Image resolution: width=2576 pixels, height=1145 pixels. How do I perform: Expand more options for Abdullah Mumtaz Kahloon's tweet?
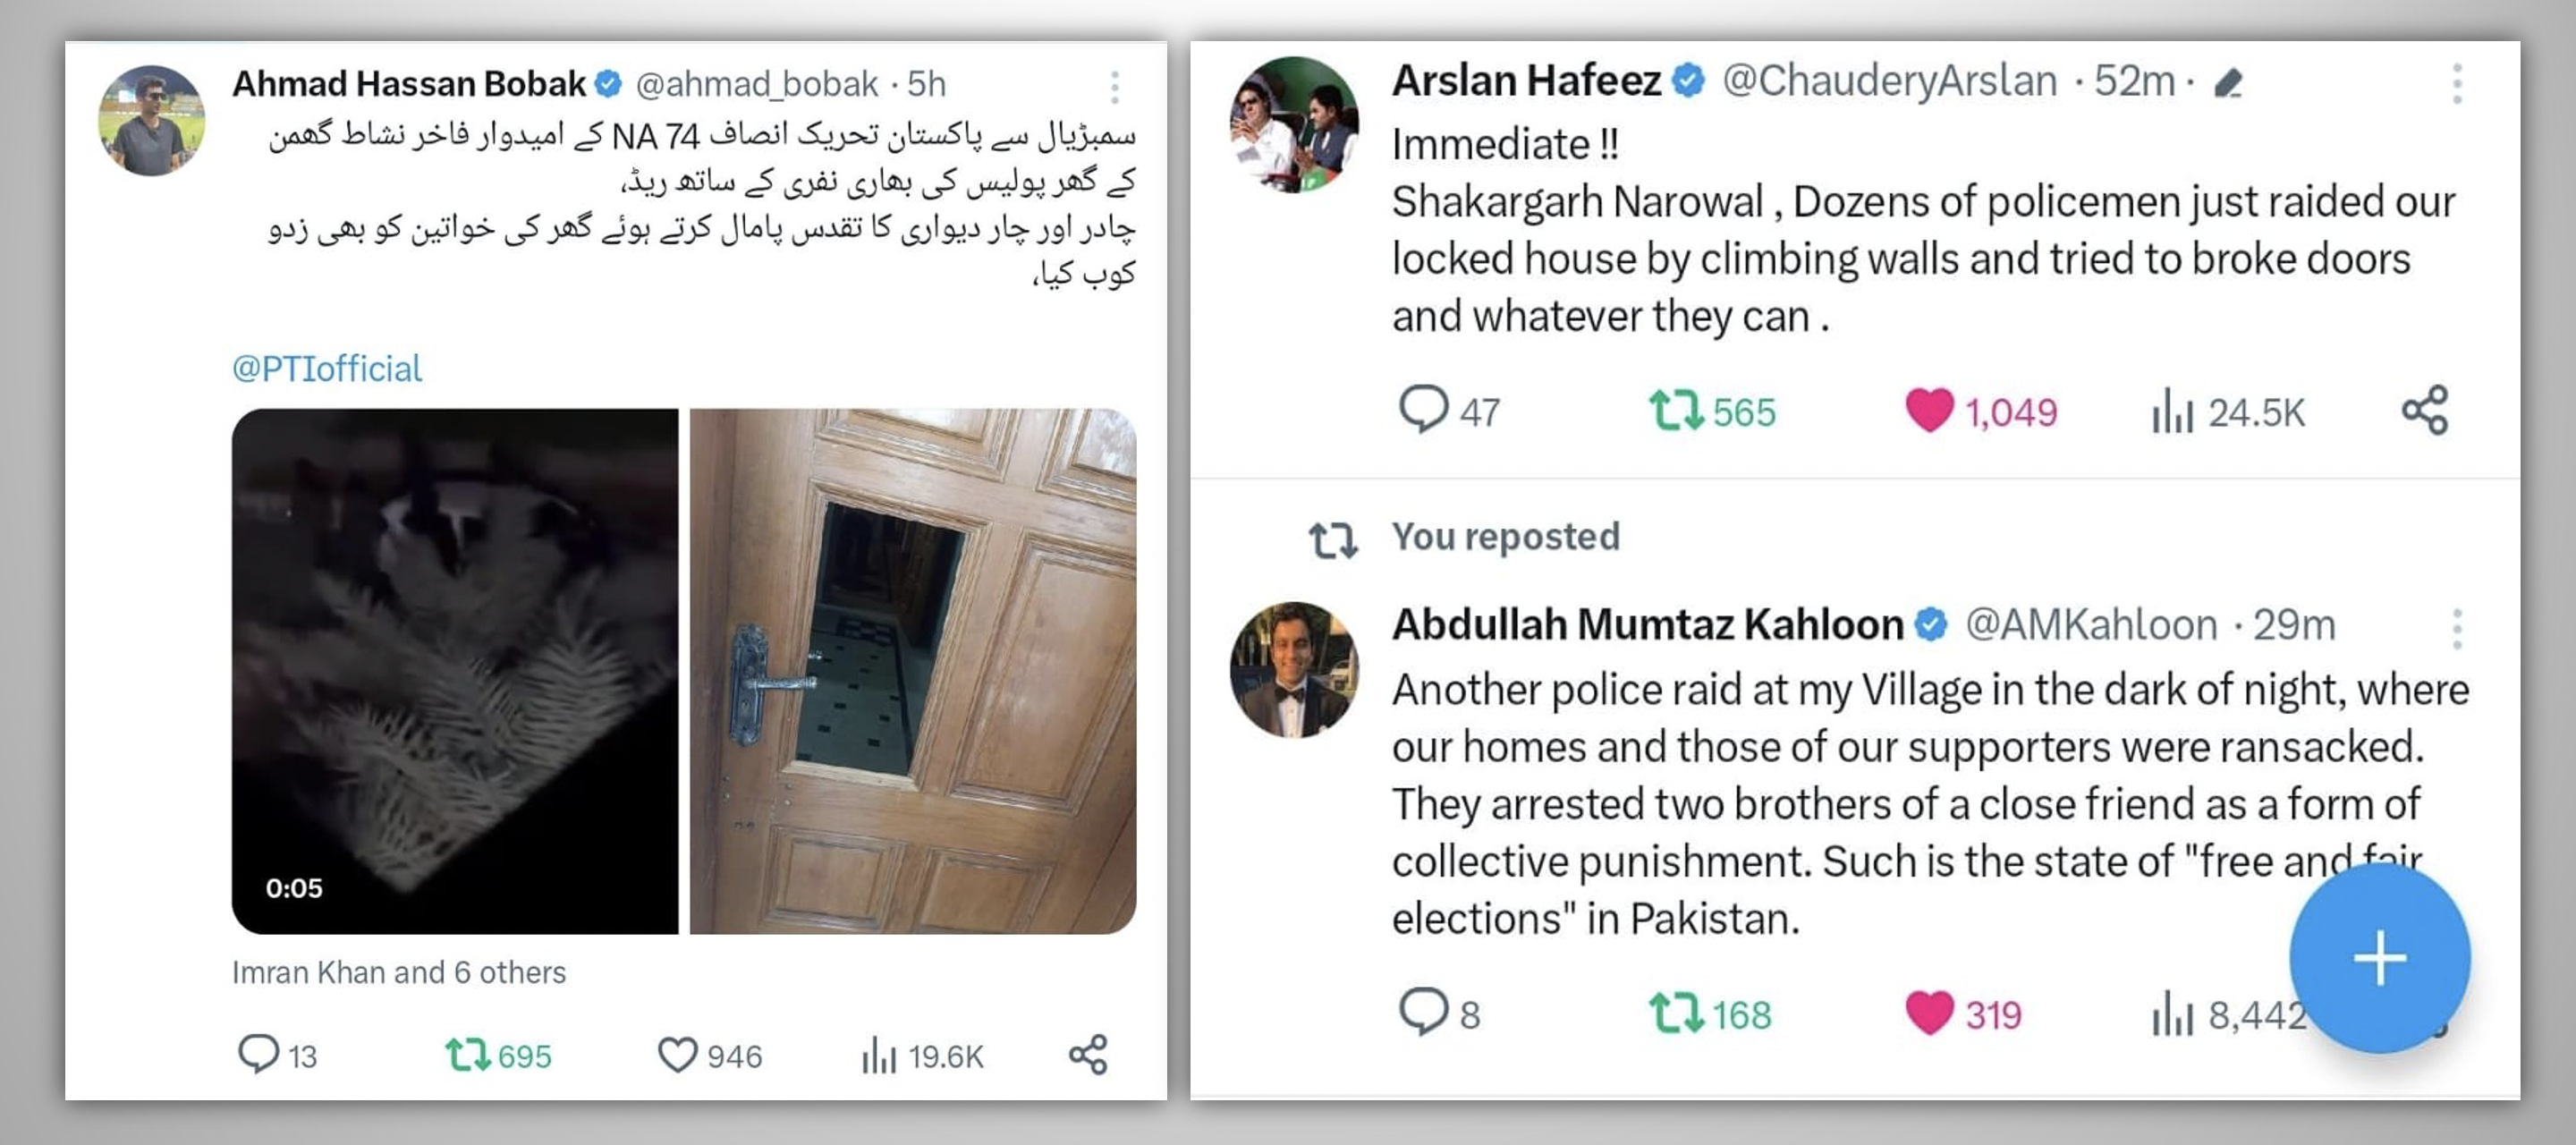(2456, 628)
